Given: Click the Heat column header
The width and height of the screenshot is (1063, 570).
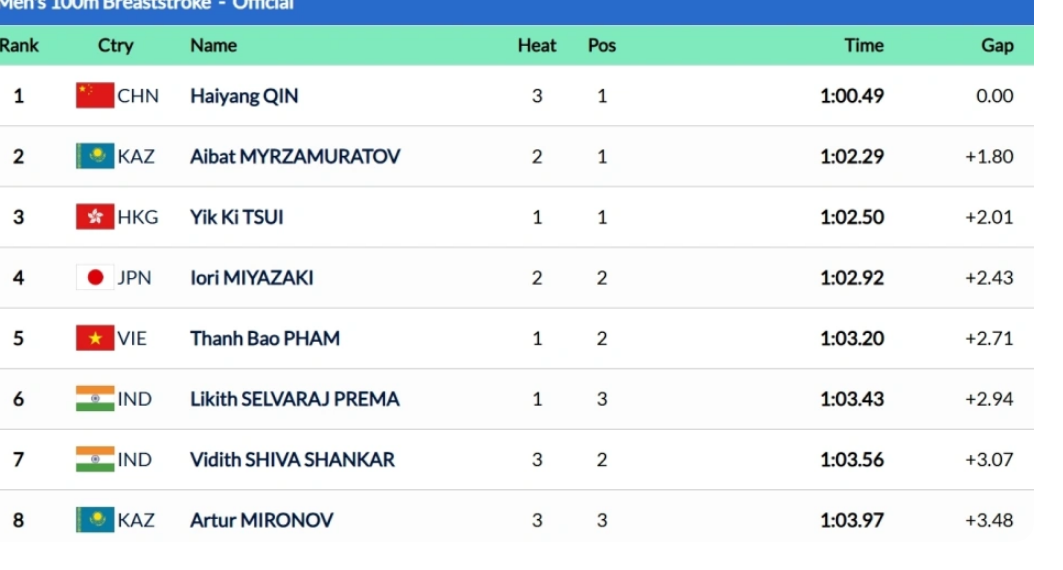Looking at the screenshot, I should pyautogui.click(x=537, y=45).
